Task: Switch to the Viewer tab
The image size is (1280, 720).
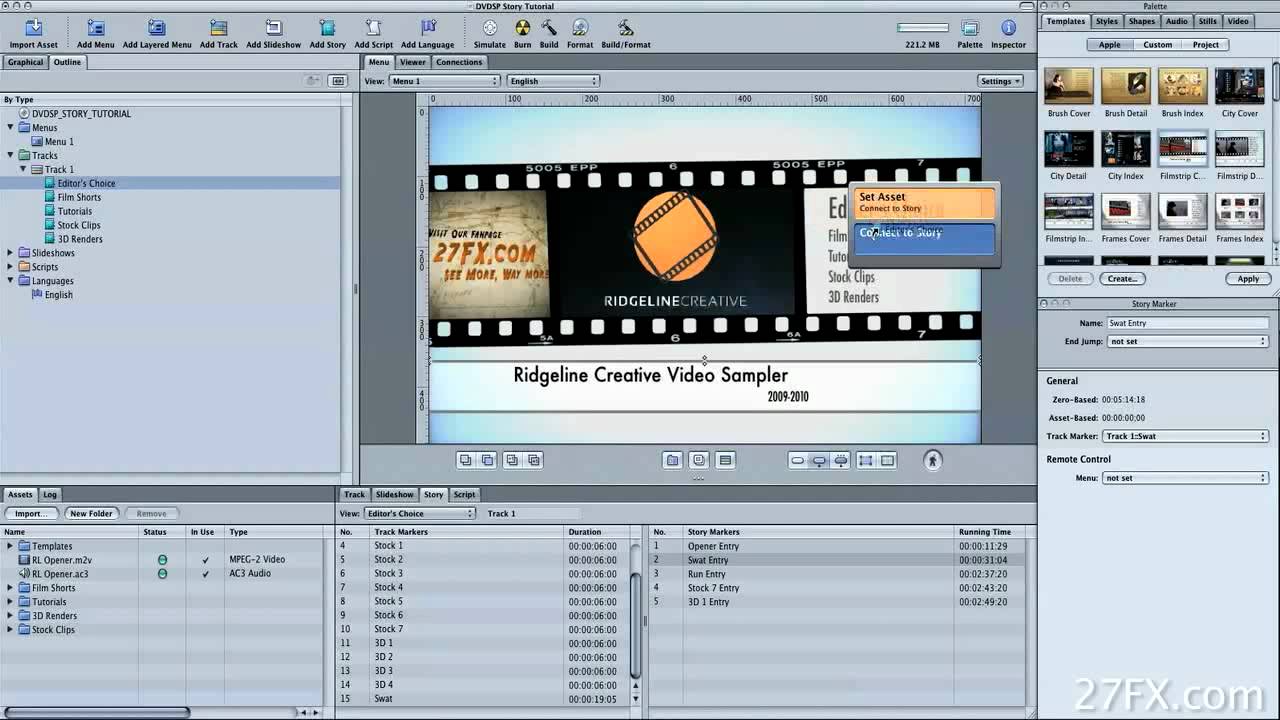Action: coord(412,62)
